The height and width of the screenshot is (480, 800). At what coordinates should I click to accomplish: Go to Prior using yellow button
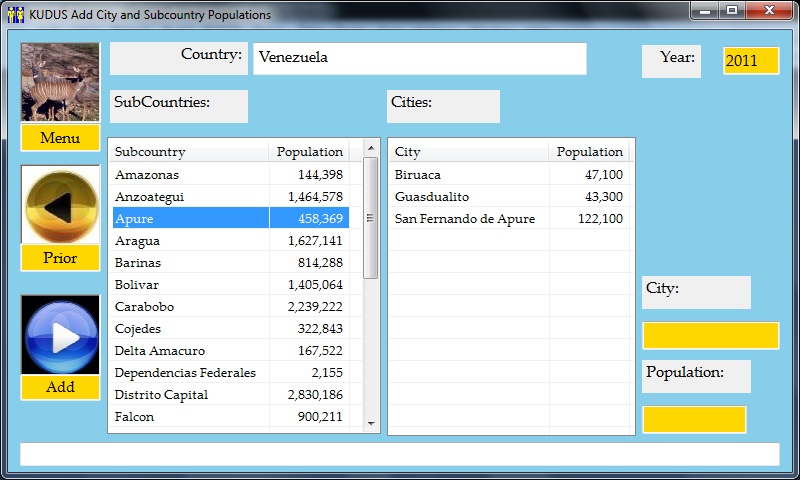point(60,258)
